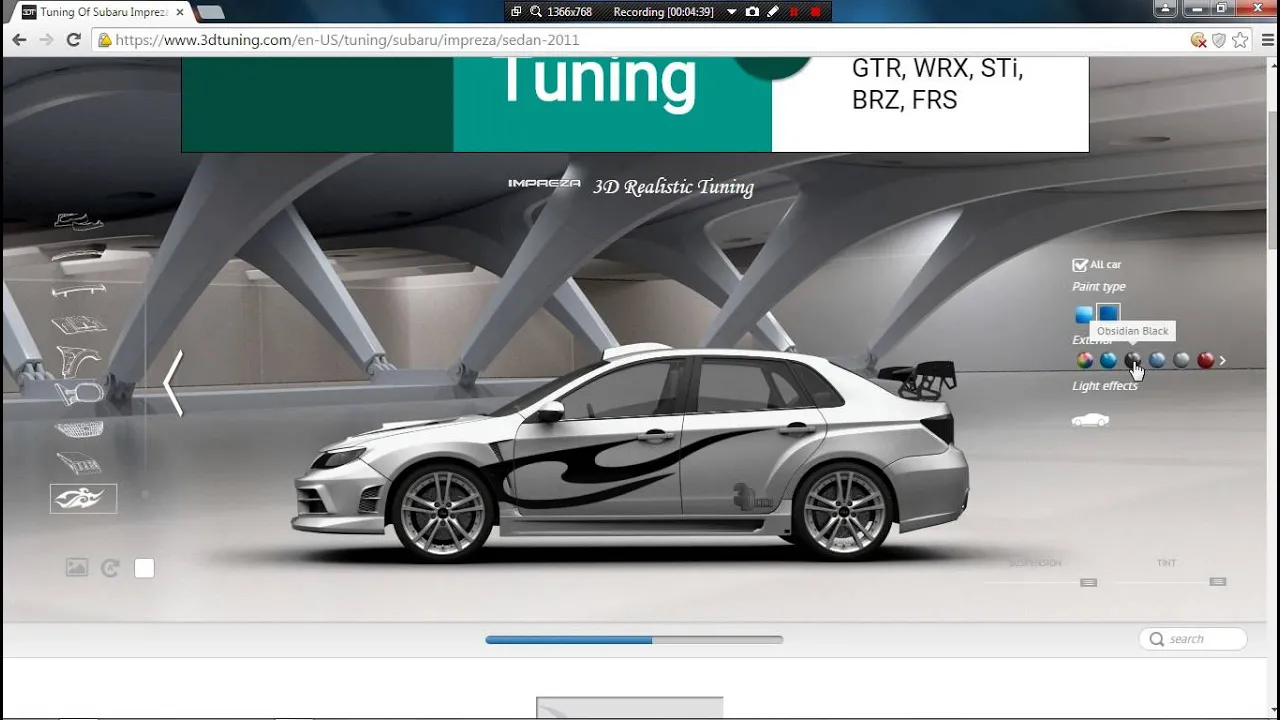Pick the gray exterior color
The width and height of the screenshot is (1280, 720).
[x=1181, y=360]
